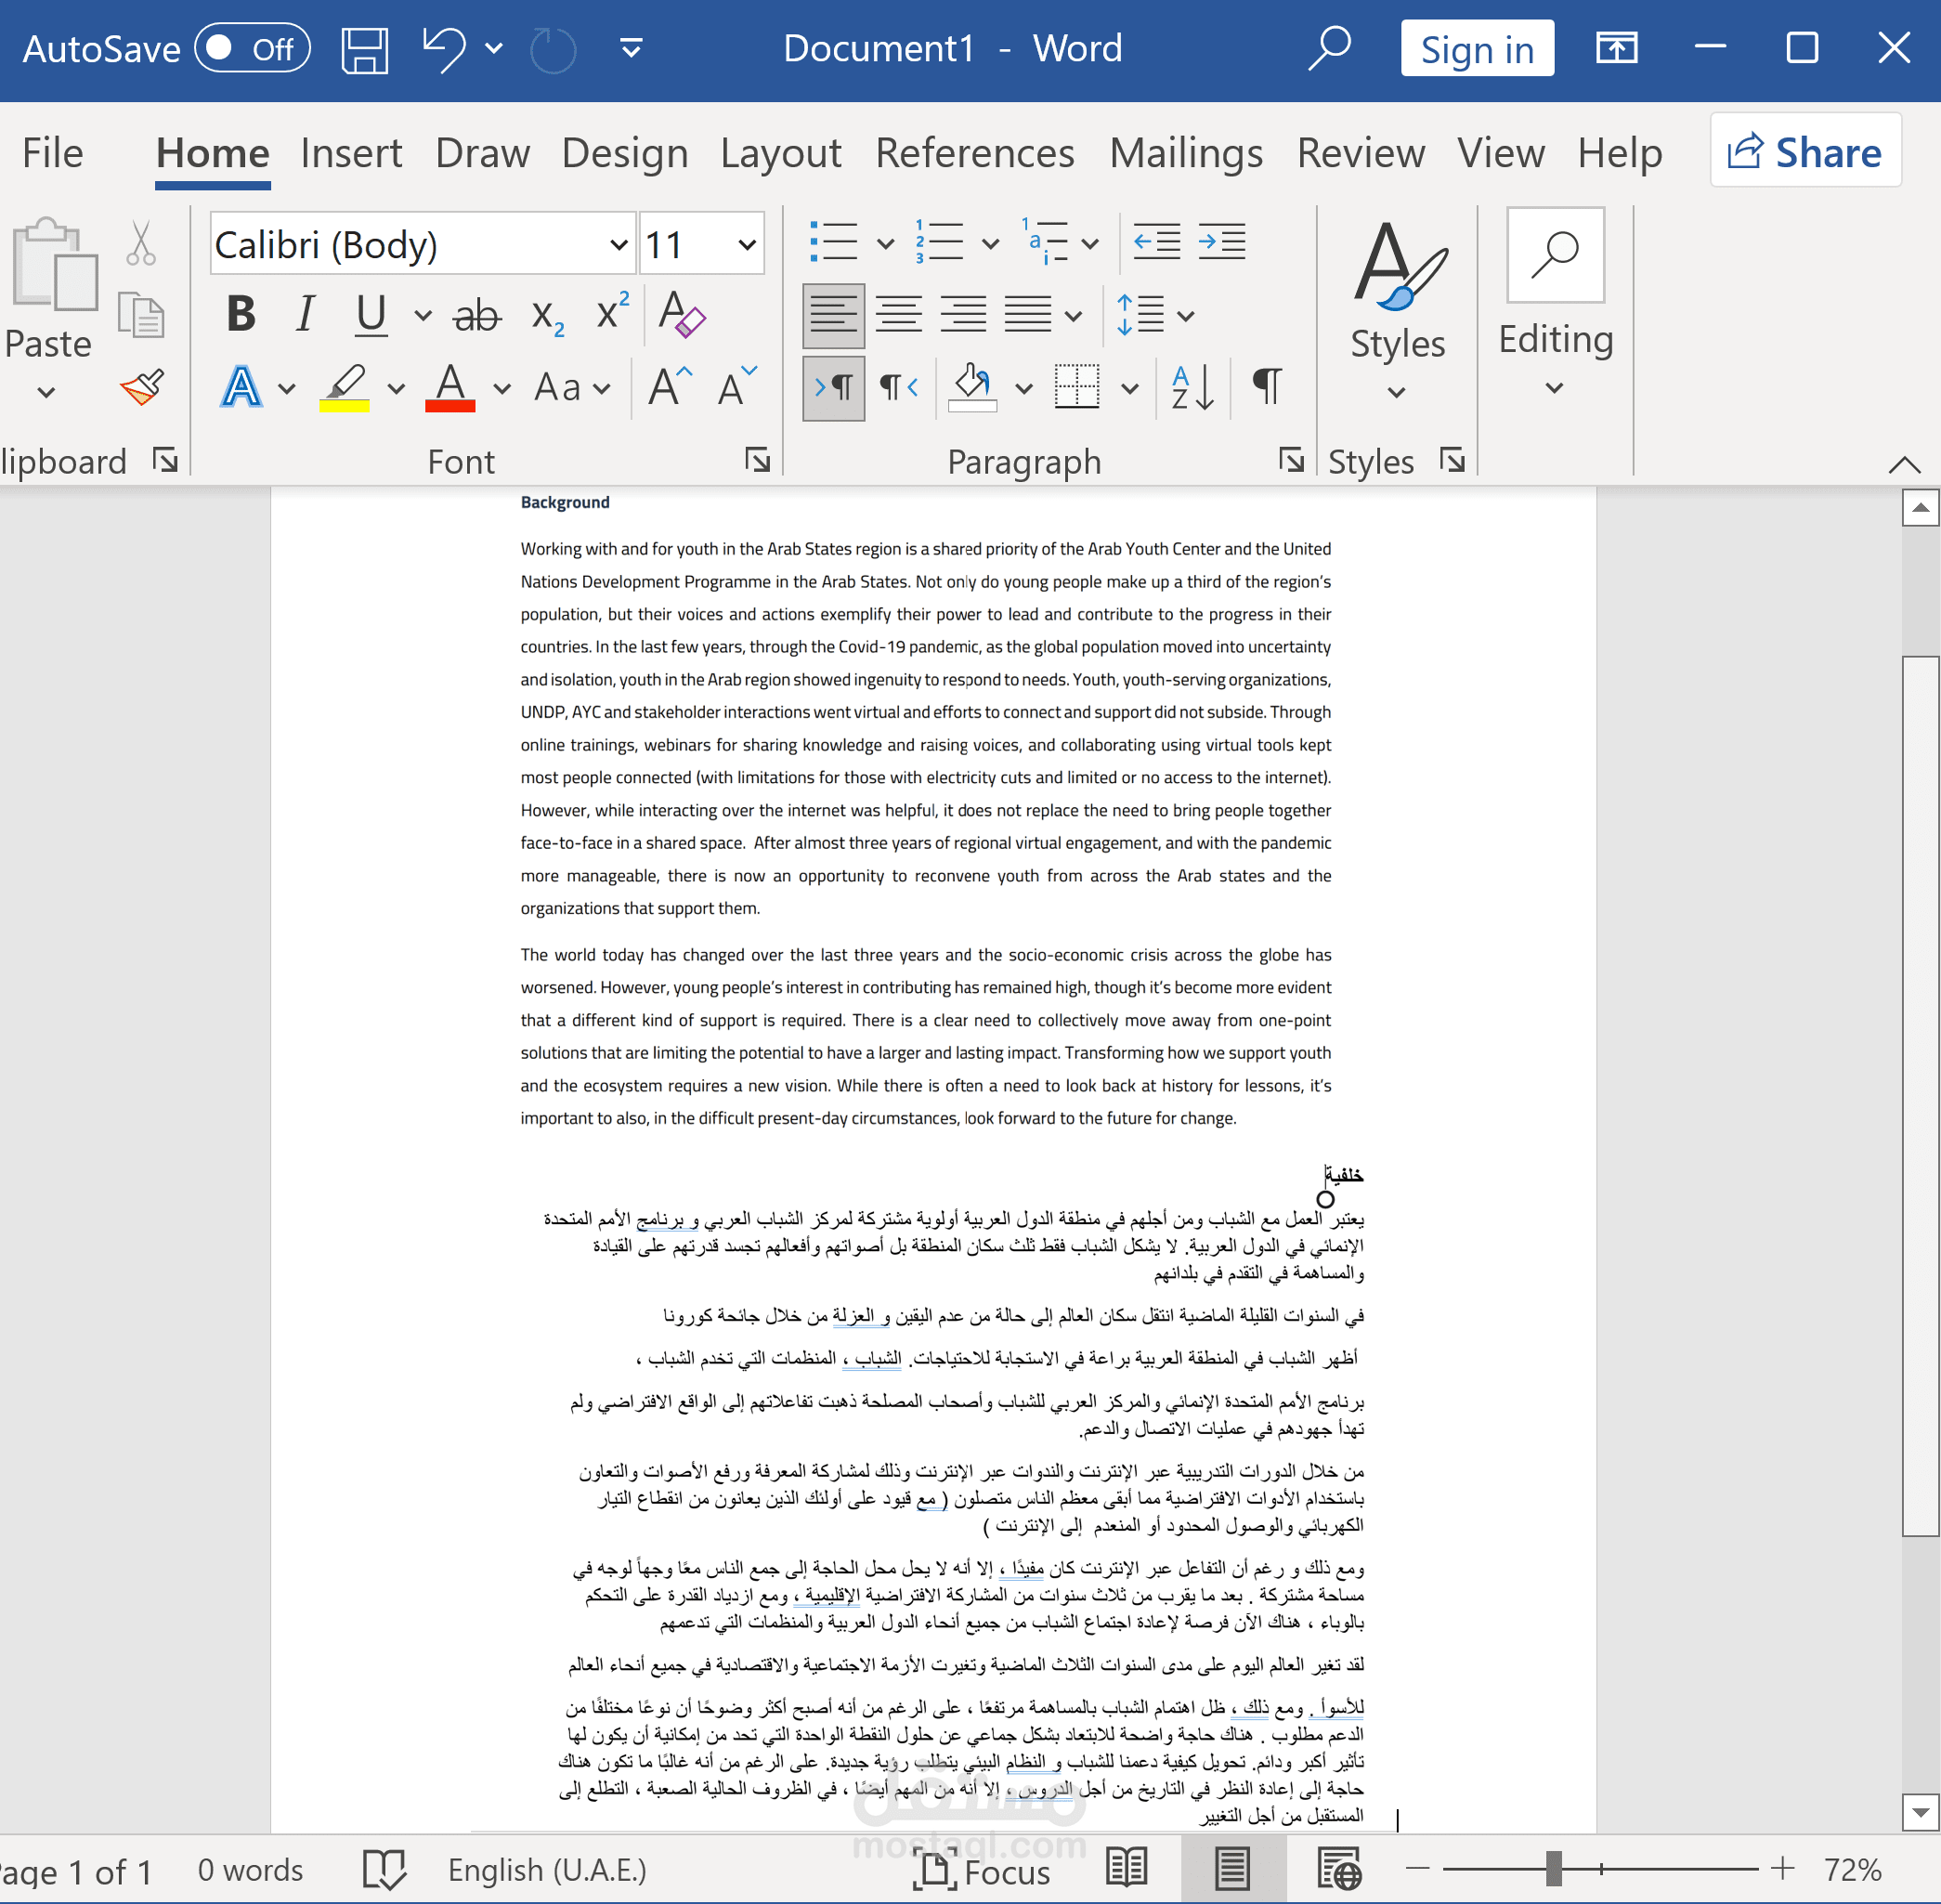Click the Share button
Viewport: 1941px width, 1904px height.
tap(1805, 152)
